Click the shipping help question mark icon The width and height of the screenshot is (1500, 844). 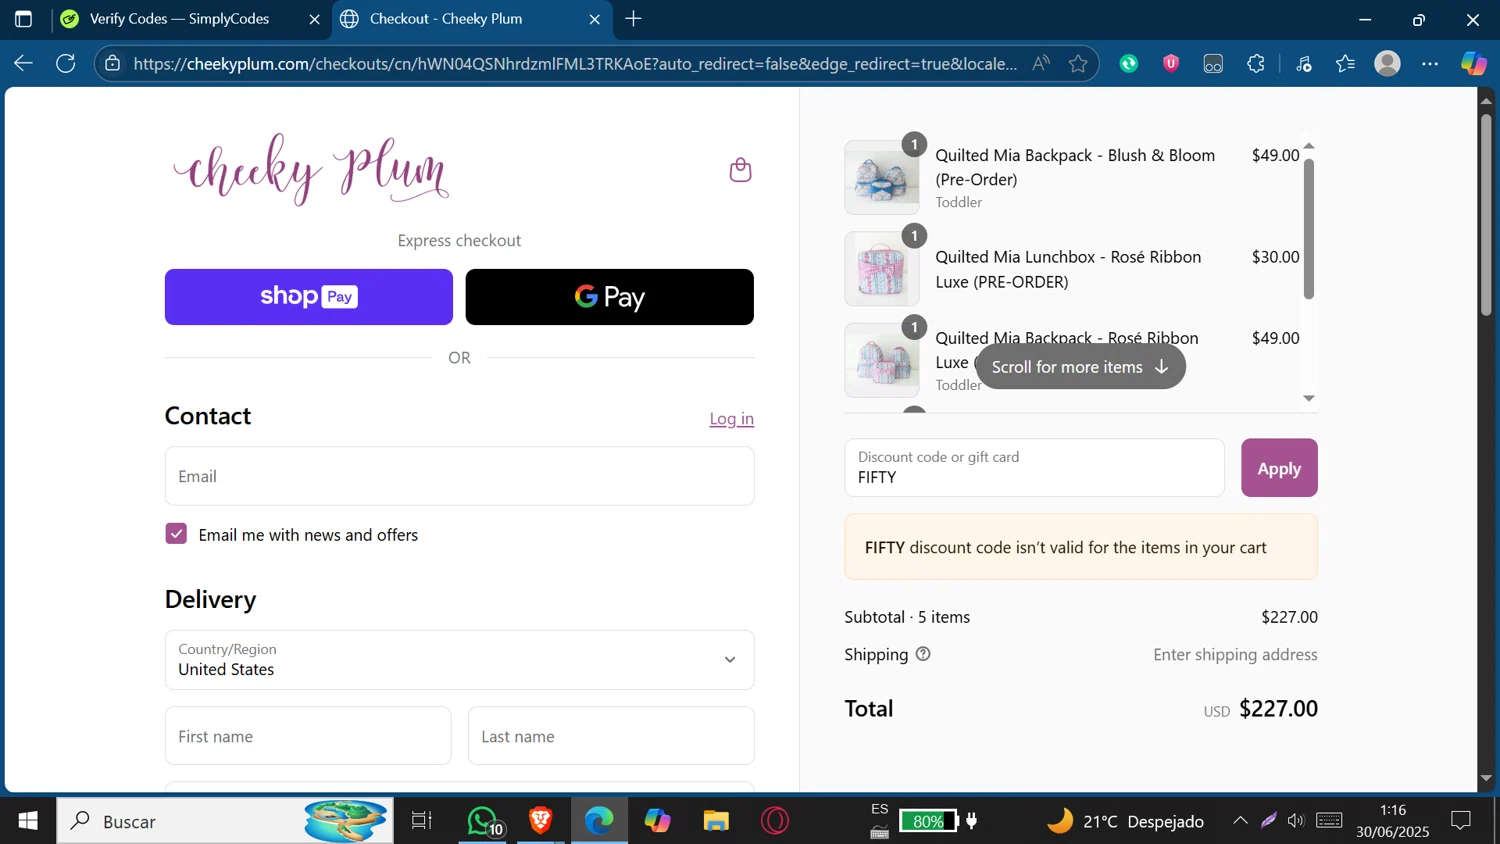[923, 654]
